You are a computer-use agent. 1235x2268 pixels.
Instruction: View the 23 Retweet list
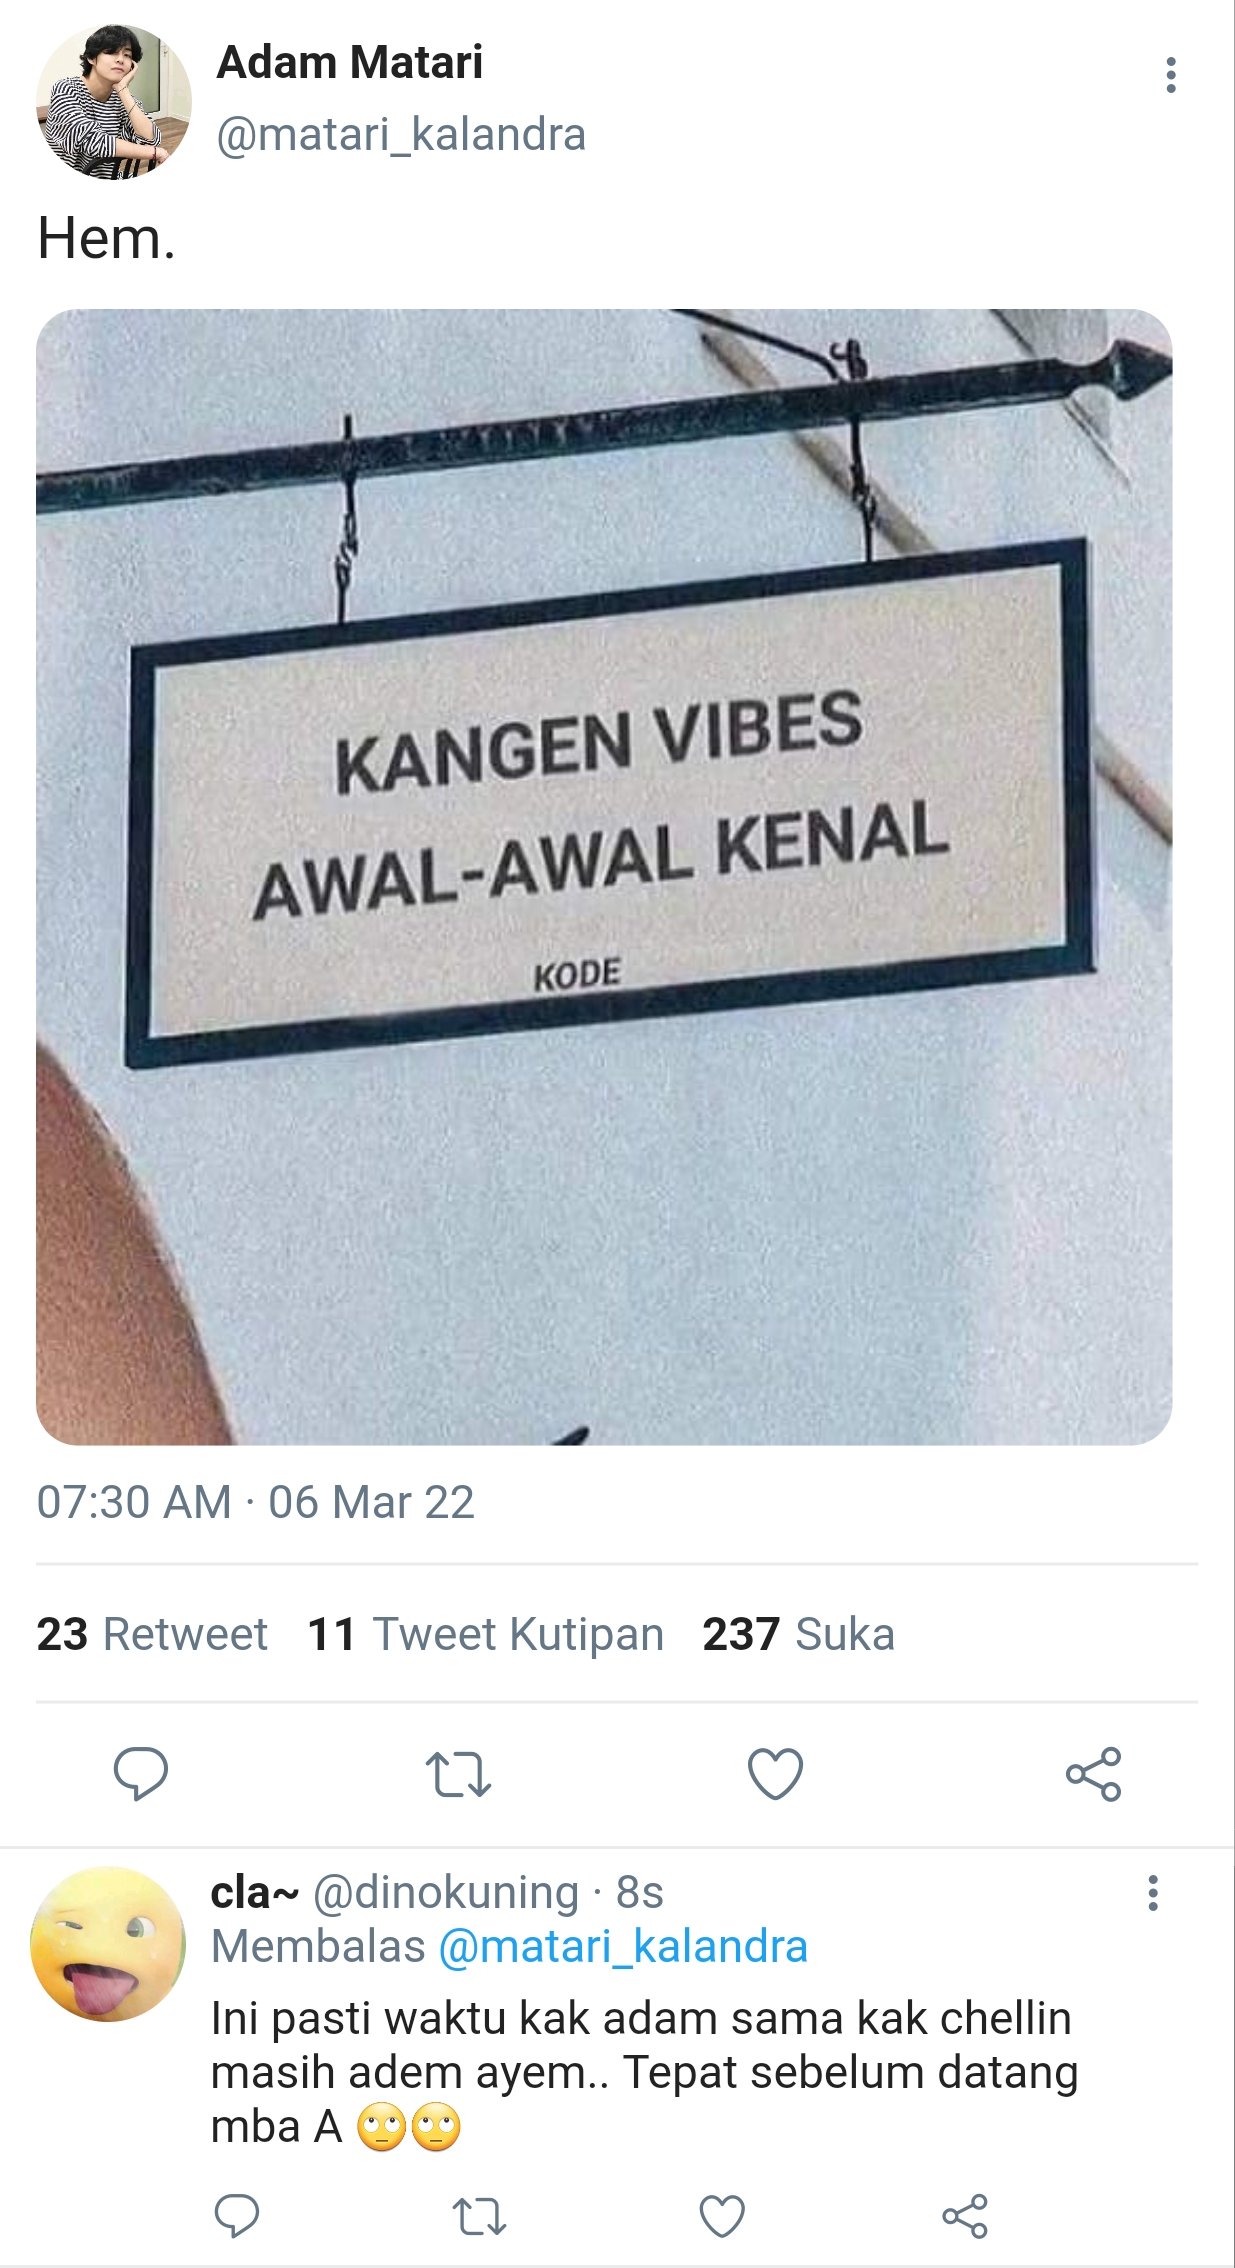click(152, 1634)
